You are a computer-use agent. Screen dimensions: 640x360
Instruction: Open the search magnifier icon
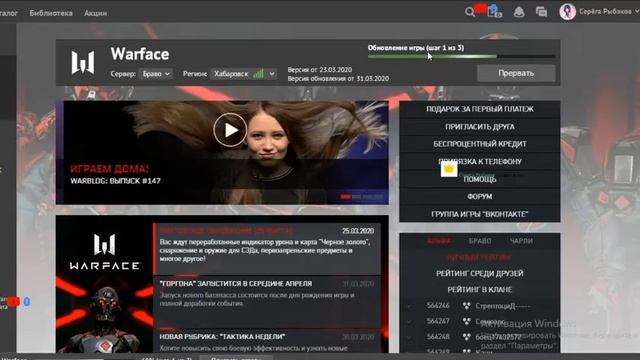pyautogui.click(x=470, y=12)
